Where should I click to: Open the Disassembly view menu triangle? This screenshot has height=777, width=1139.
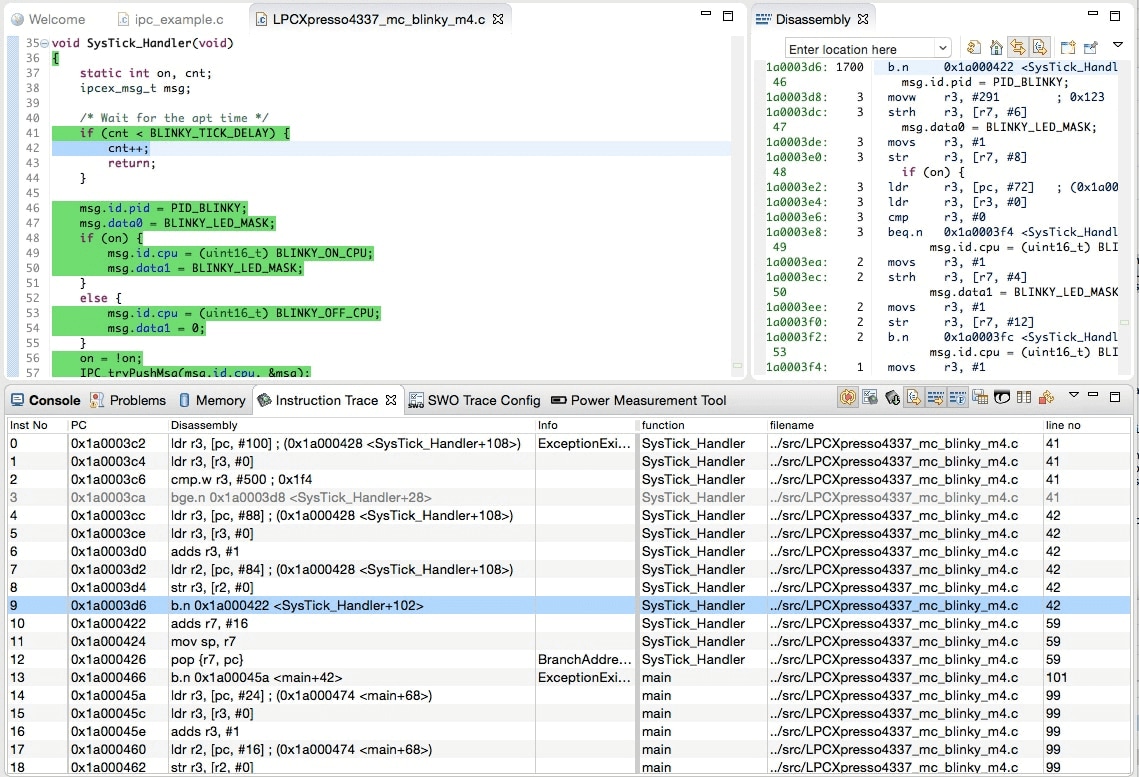tap(1118, 46)
